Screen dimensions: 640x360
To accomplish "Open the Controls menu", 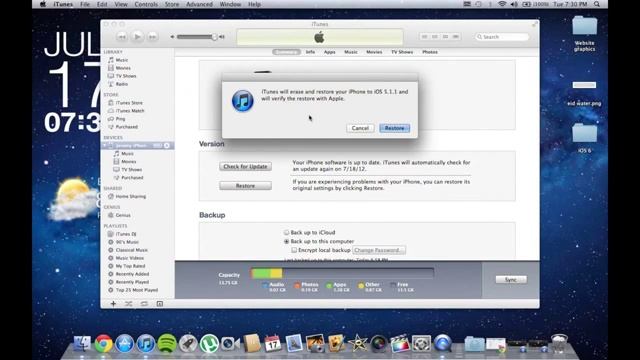I will coord(146,4).
